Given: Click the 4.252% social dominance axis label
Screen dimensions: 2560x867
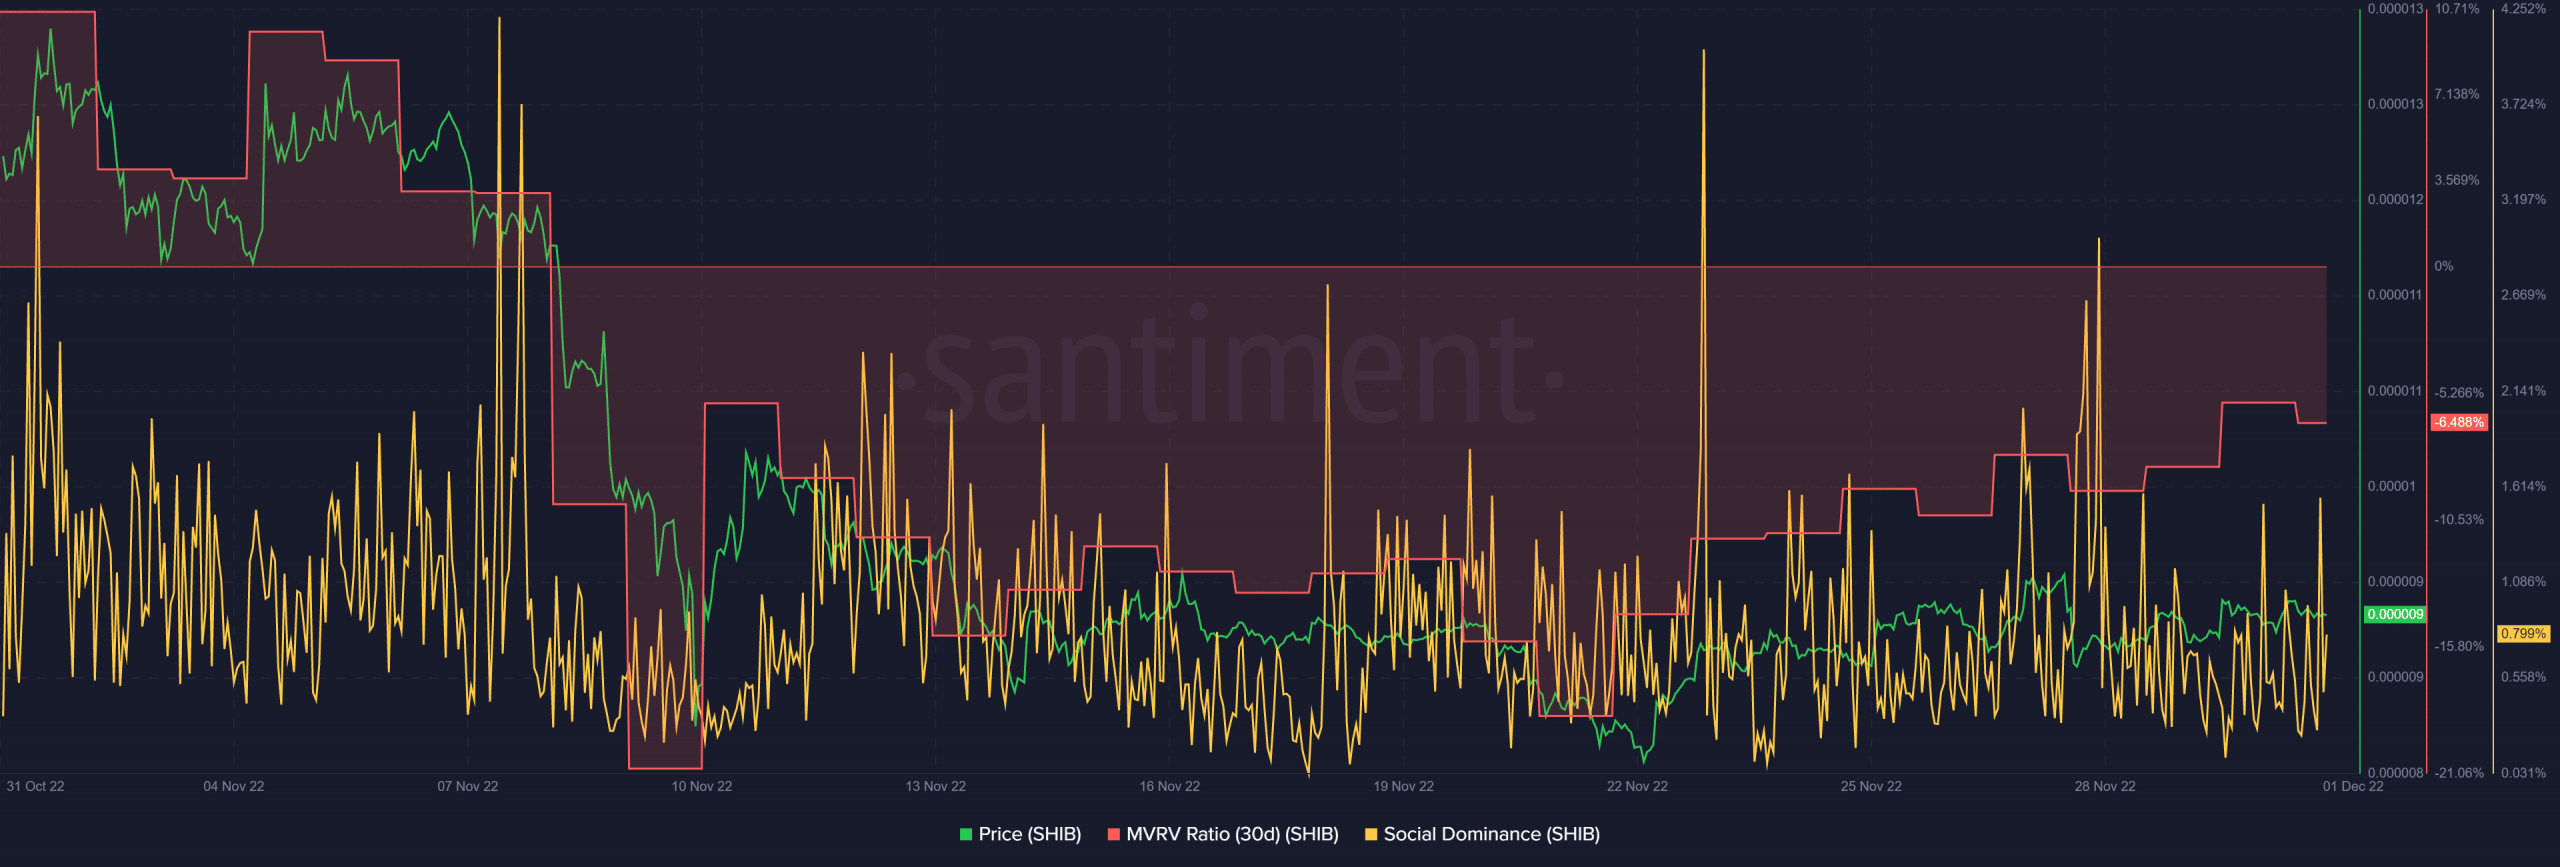Looking at the screenshot, I should (2523, 9).
